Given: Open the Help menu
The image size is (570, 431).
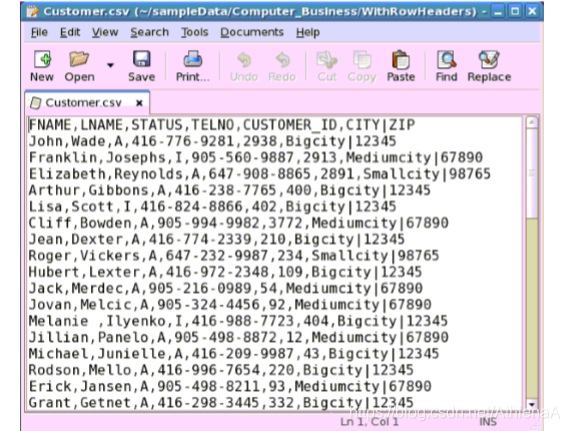Looking at the screenshot, I should pos(308,32).
